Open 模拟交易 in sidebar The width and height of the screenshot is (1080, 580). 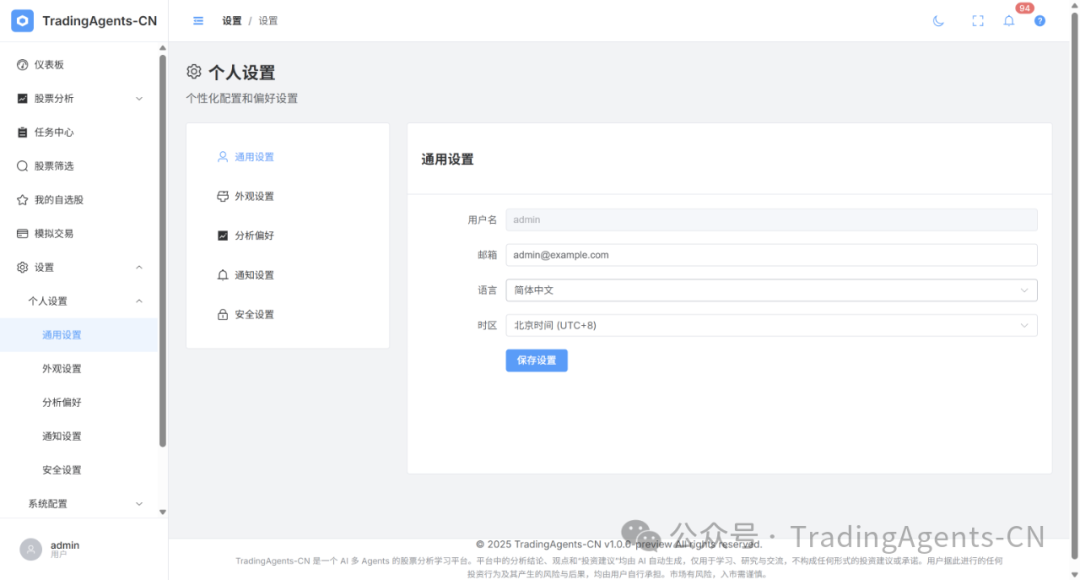53,234
